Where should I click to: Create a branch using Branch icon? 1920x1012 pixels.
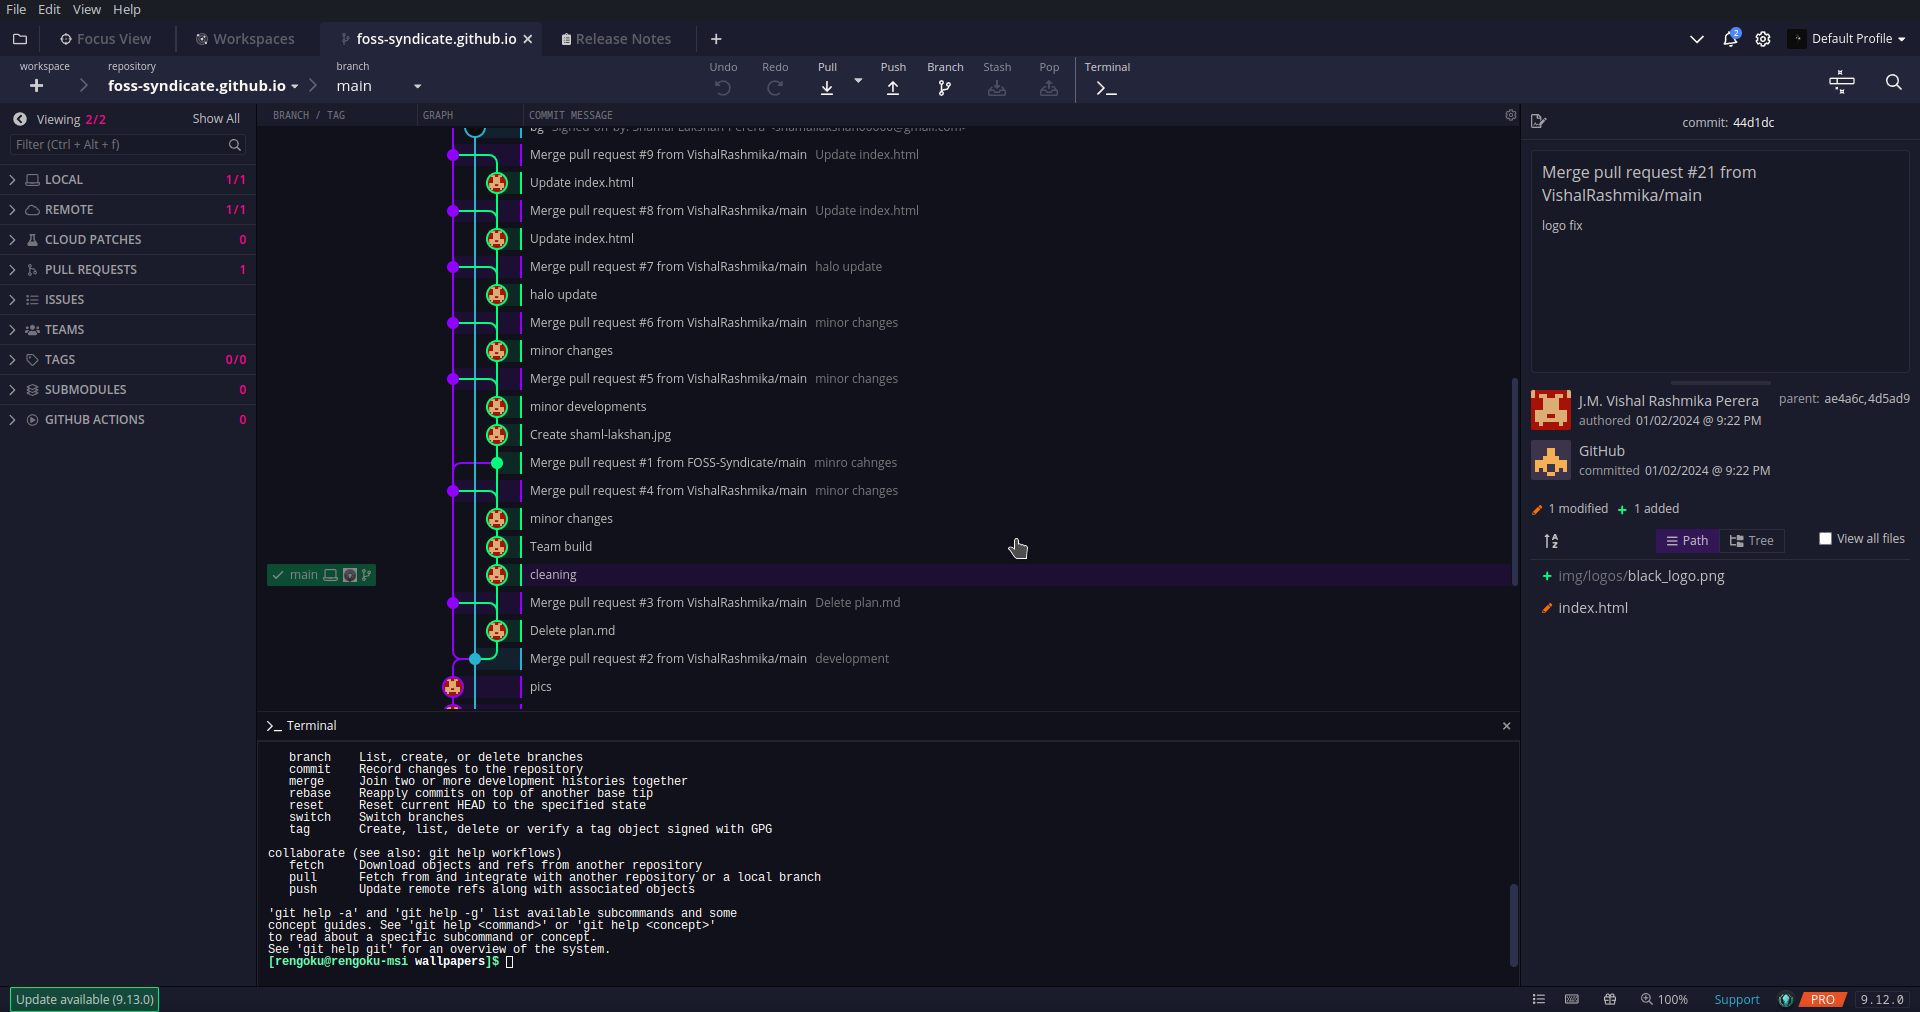pyautogui.click(x=945, y=88)
